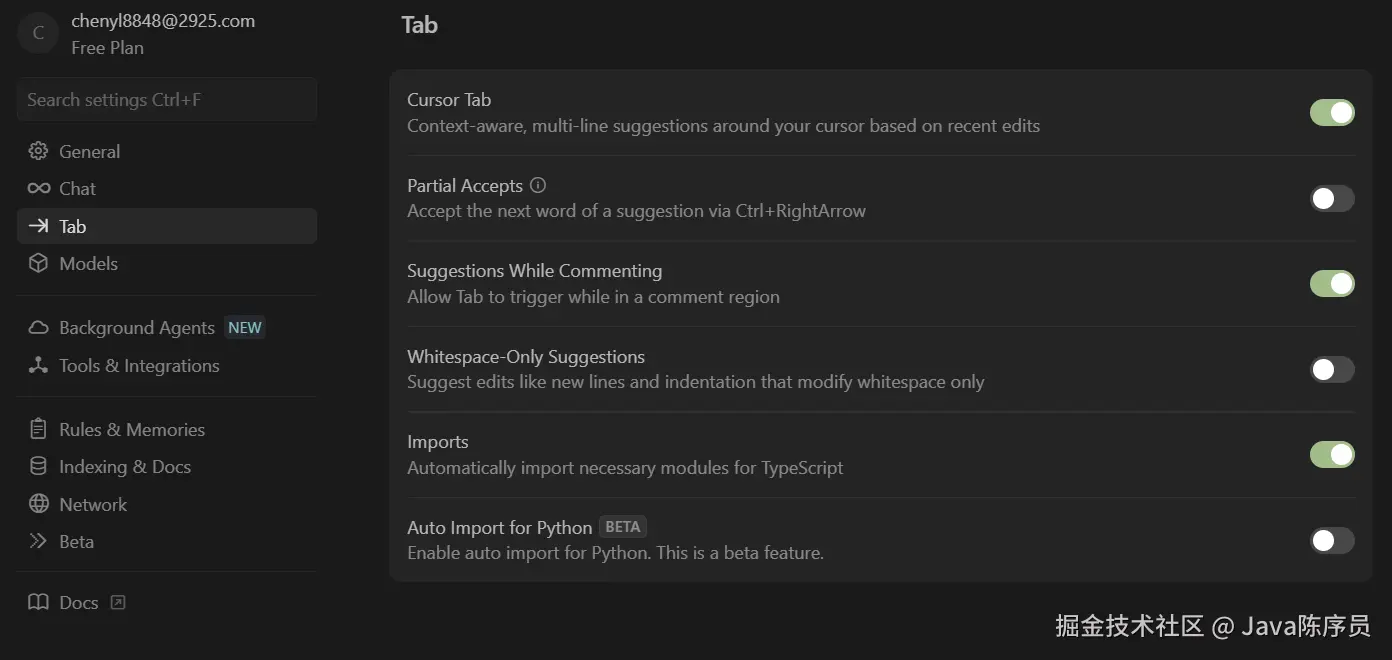This screenshot has width=1392, height=660.
Task: Click the Tools & Integrations icon
Action: pos(38,365)
